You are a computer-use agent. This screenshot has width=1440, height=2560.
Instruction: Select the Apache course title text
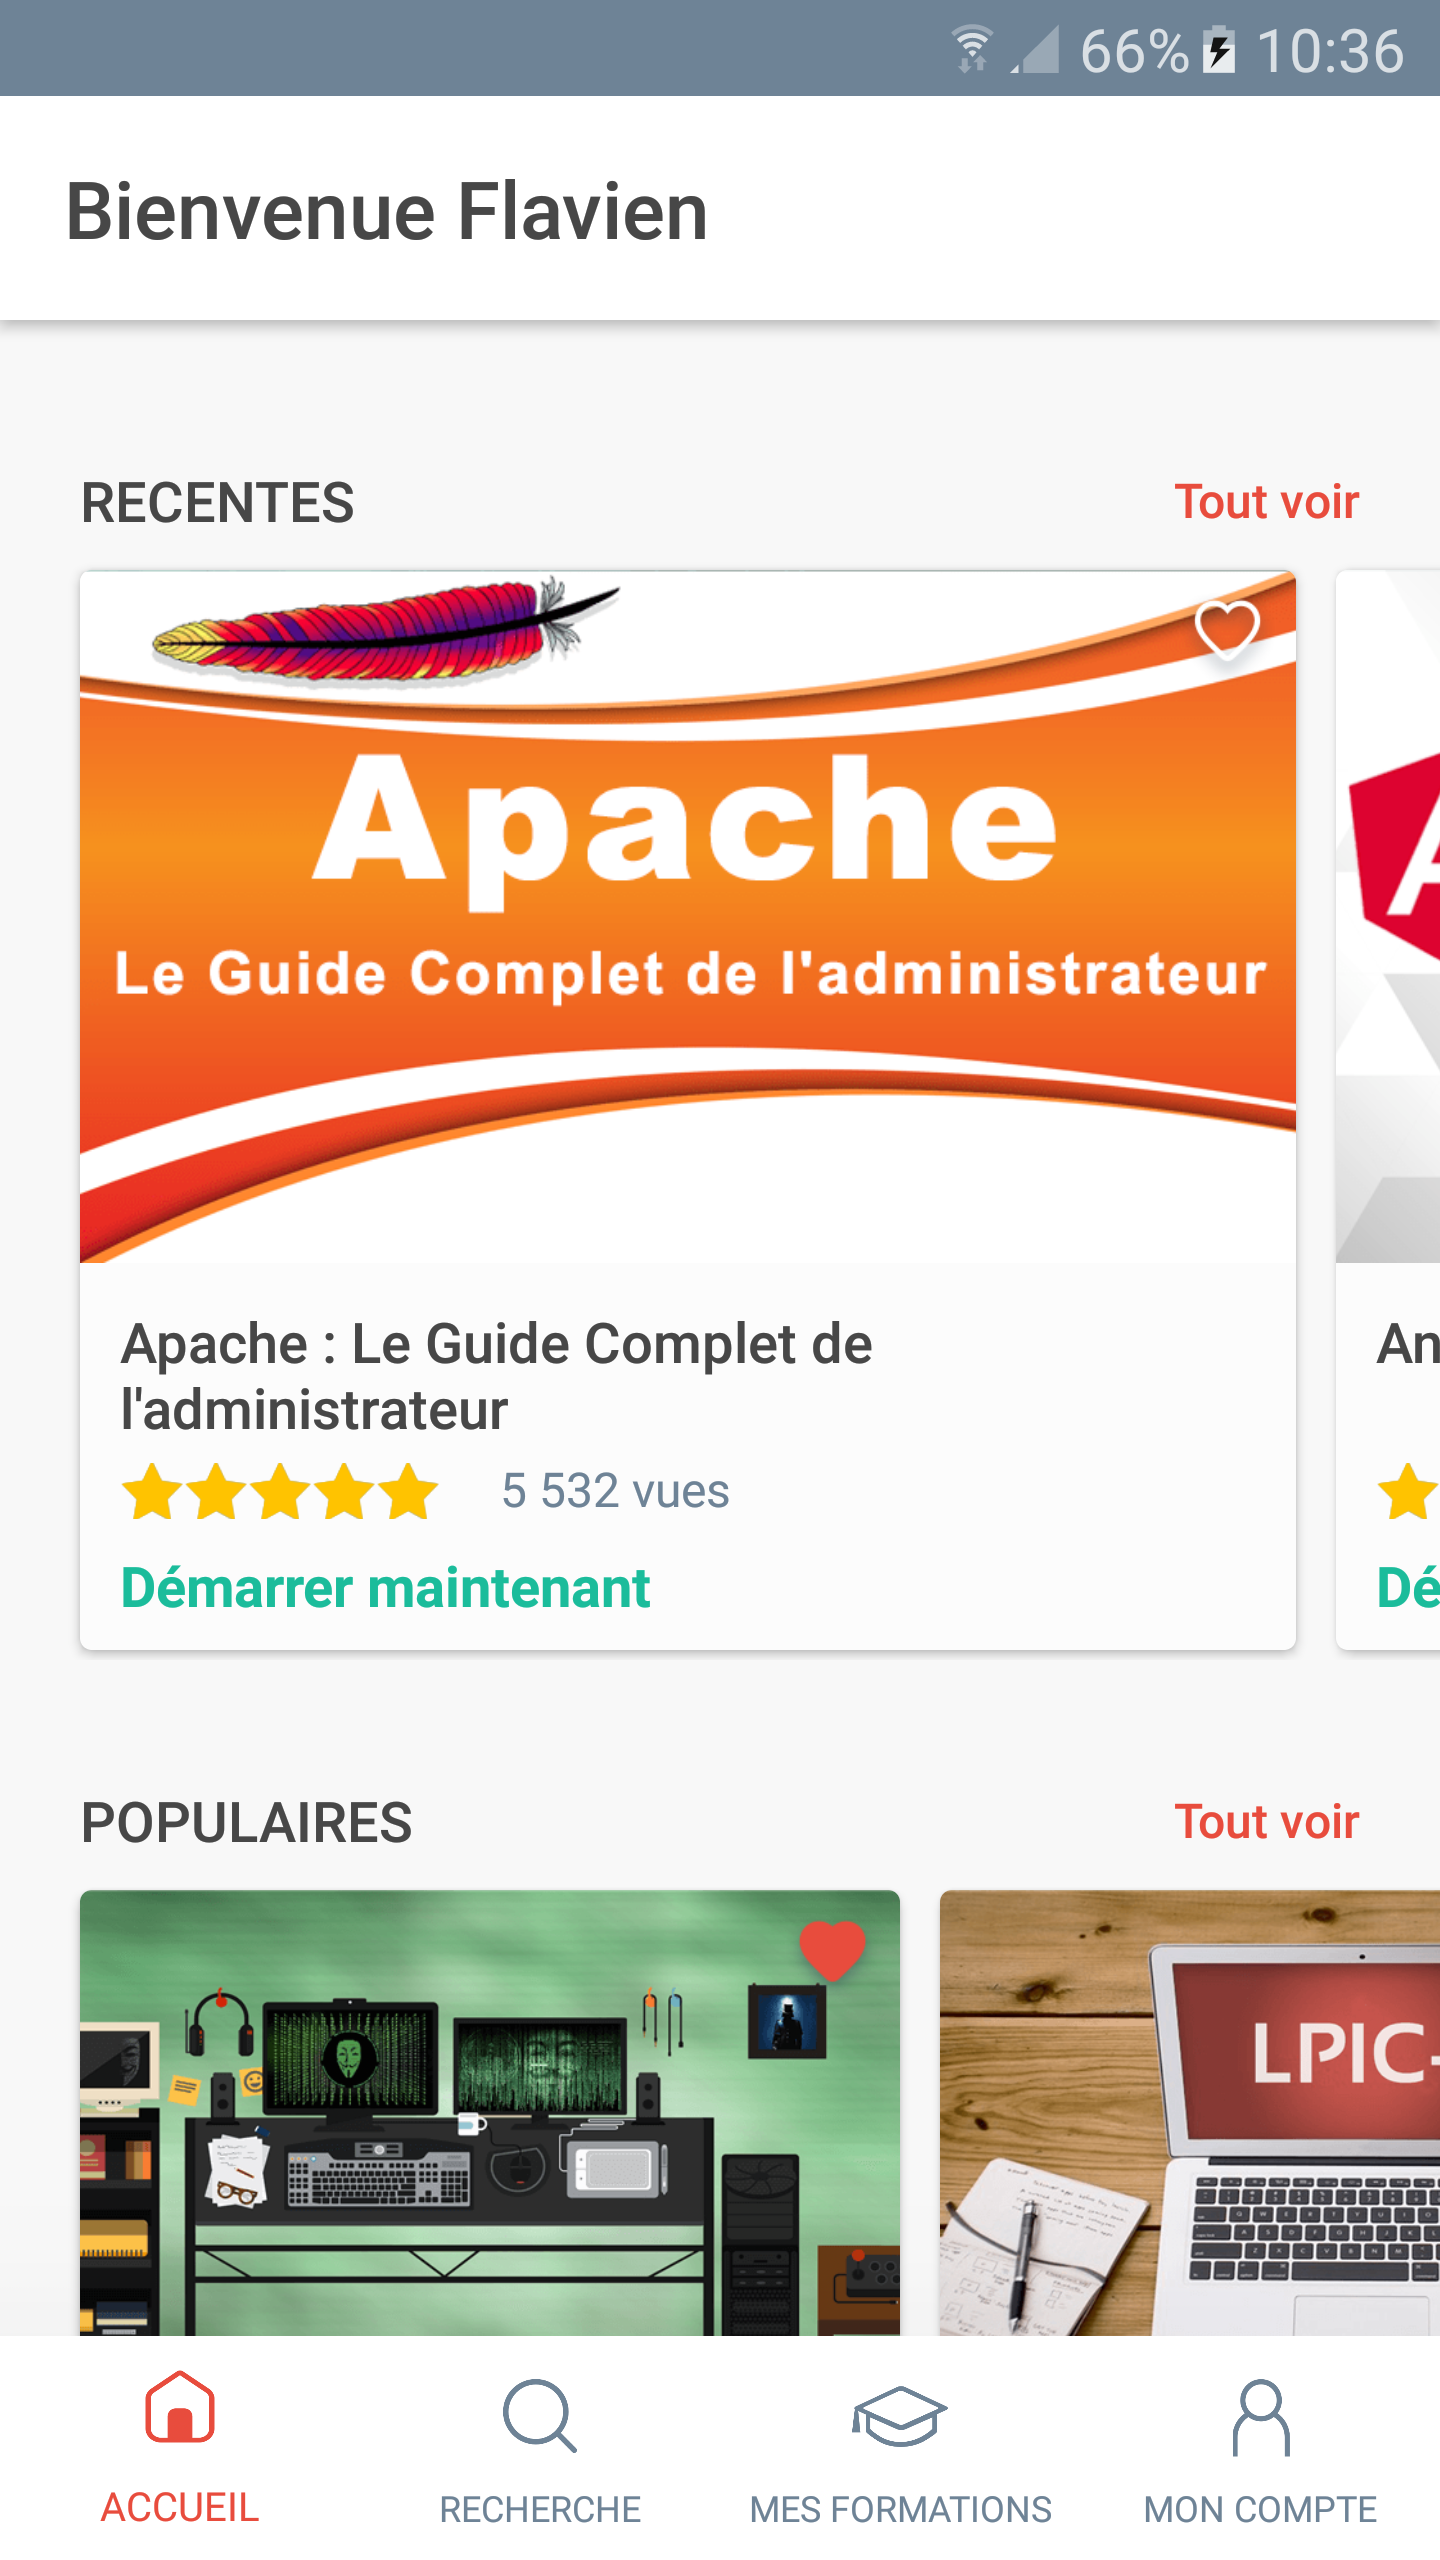496,1376
